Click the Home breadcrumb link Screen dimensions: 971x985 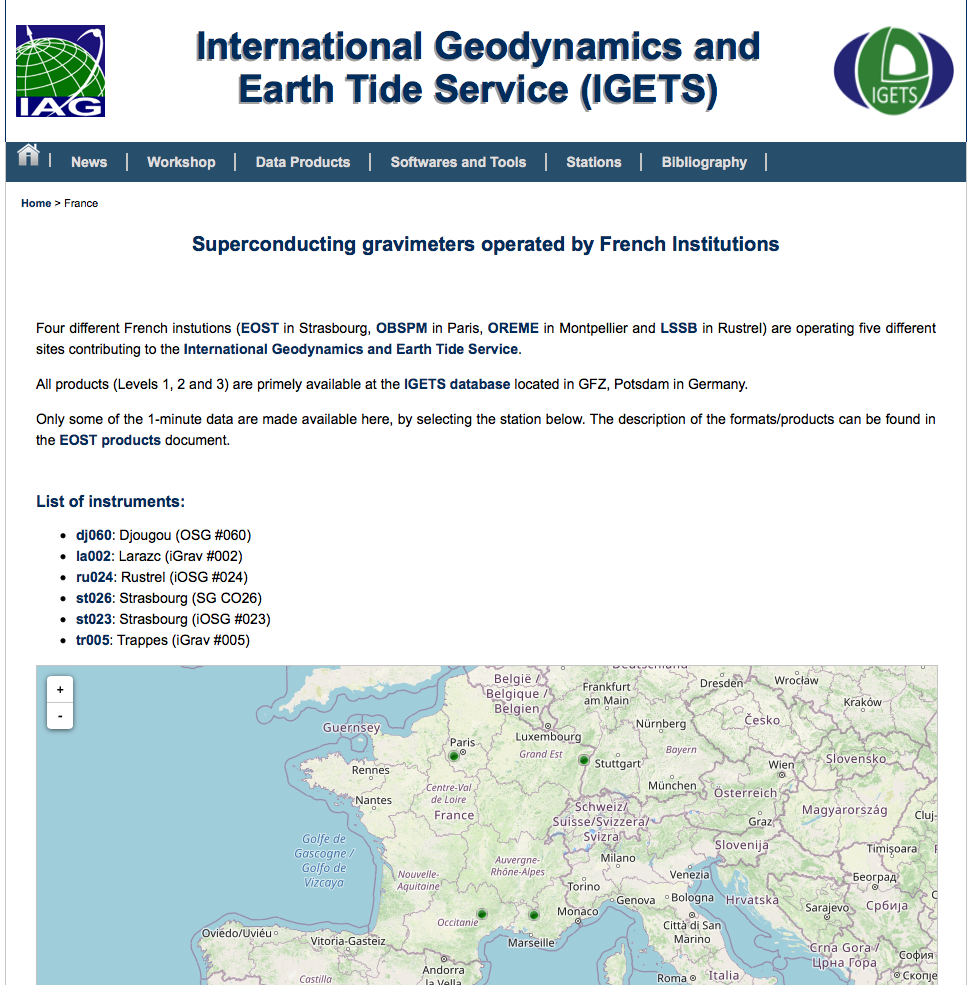click(x=36, y=203)
